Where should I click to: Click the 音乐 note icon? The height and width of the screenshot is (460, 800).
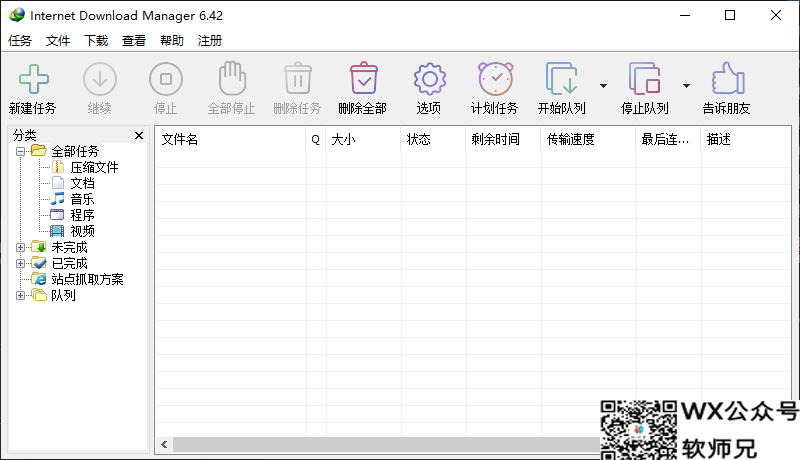coord(58,198)
